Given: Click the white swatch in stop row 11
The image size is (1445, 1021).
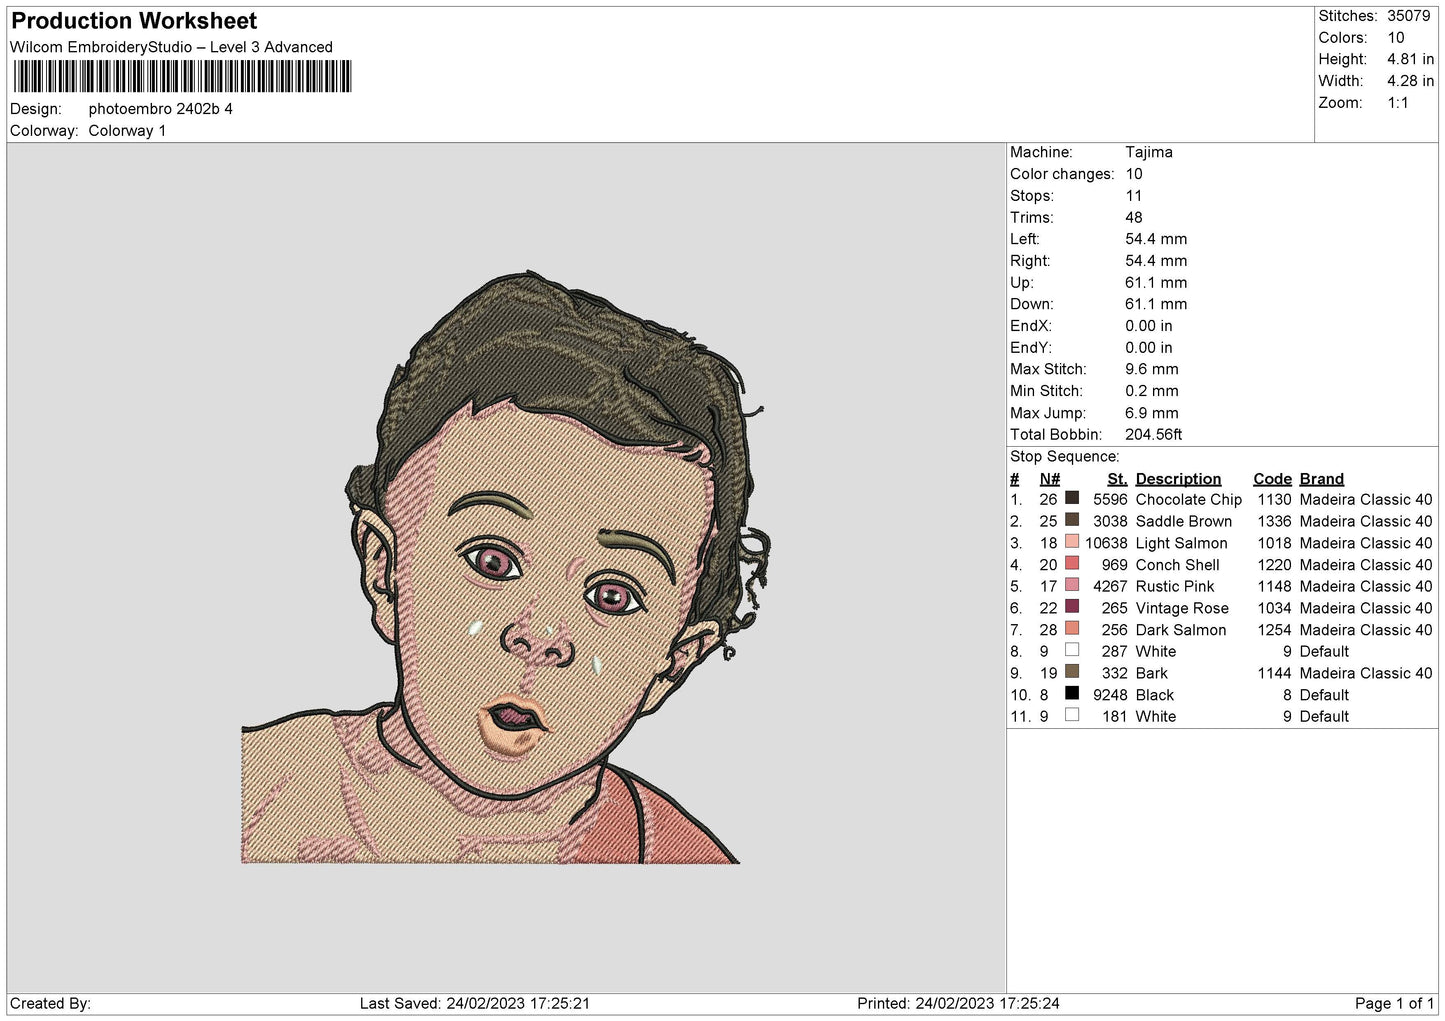Looking at the screenshot, I should coord(1072,715).
